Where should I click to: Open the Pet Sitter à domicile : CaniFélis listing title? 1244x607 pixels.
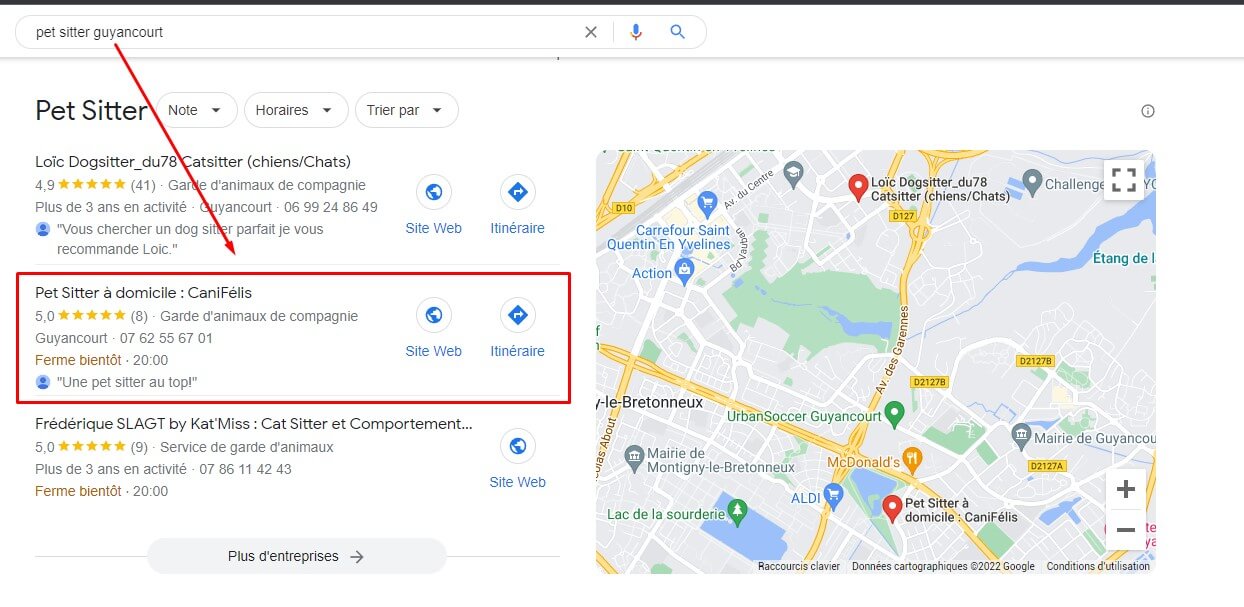[144, 293]
